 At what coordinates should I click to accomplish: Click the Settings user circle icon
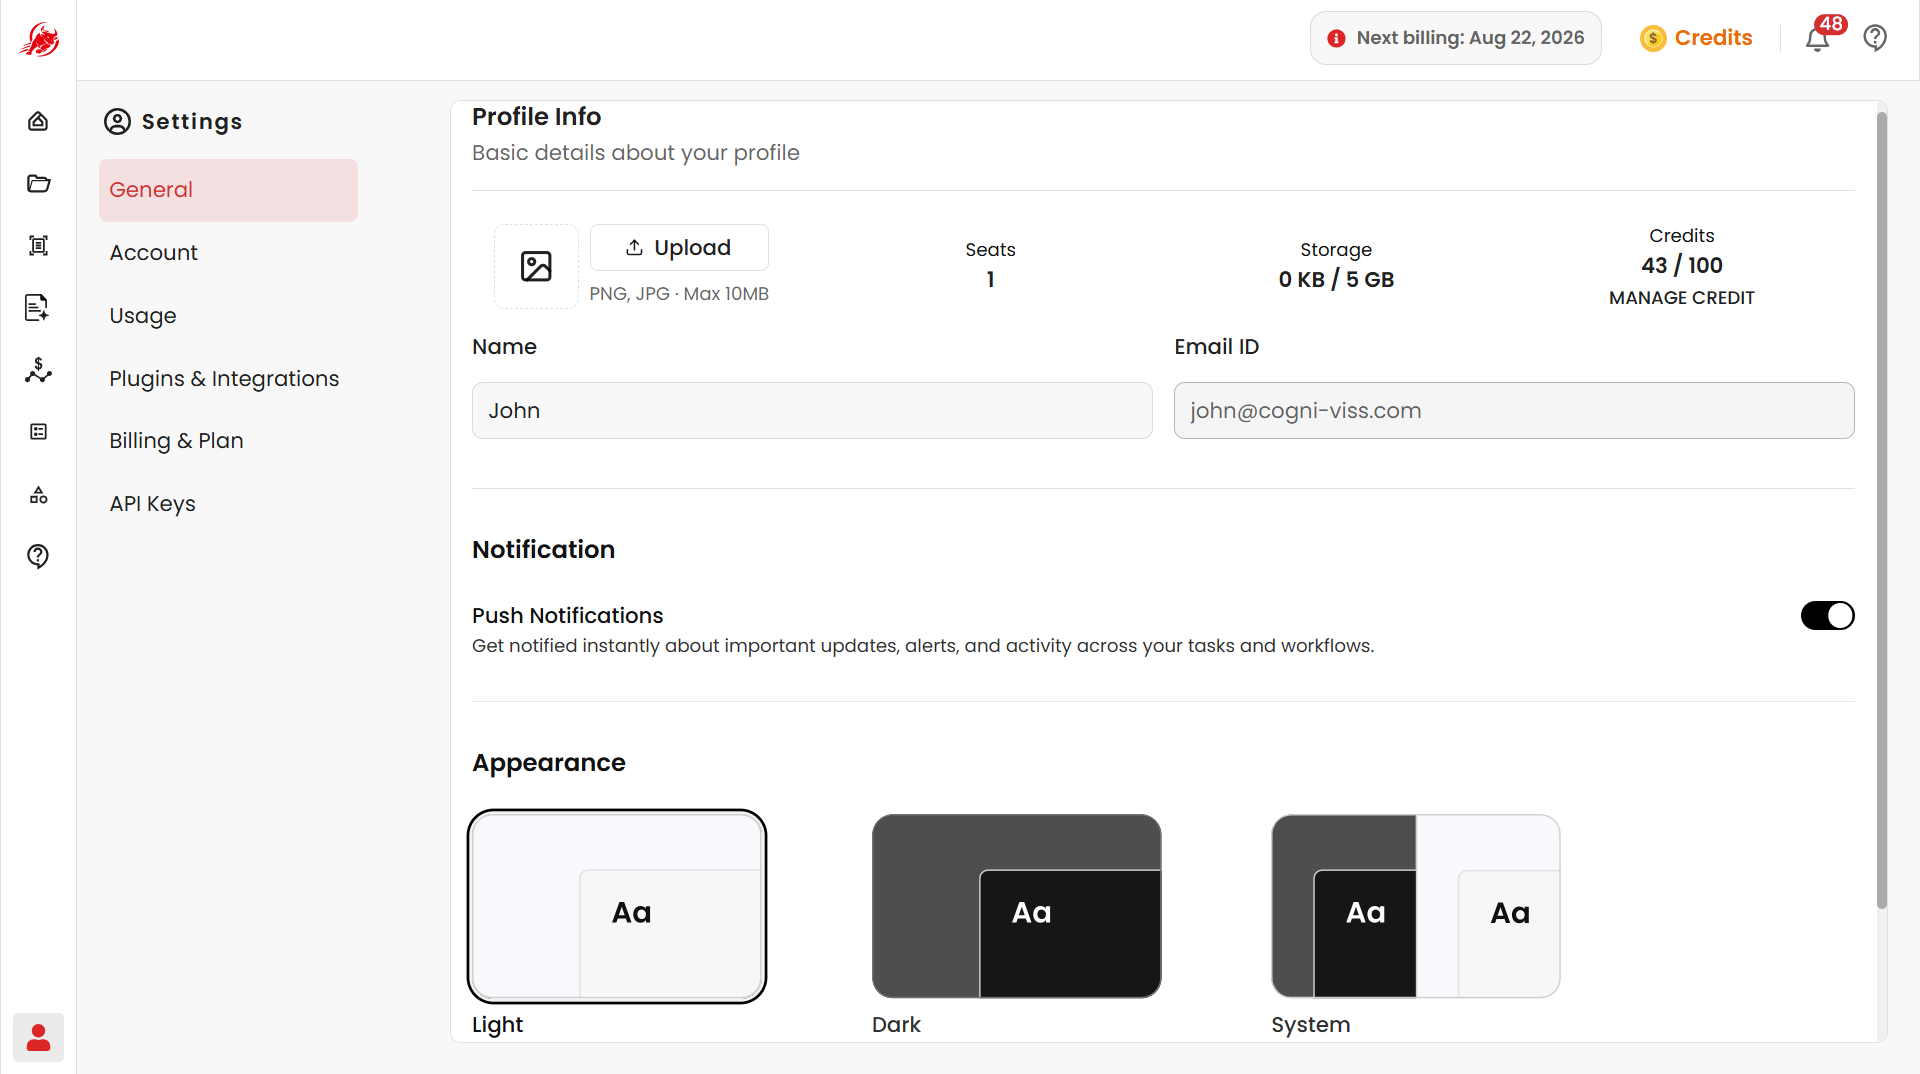coord(117,121)
